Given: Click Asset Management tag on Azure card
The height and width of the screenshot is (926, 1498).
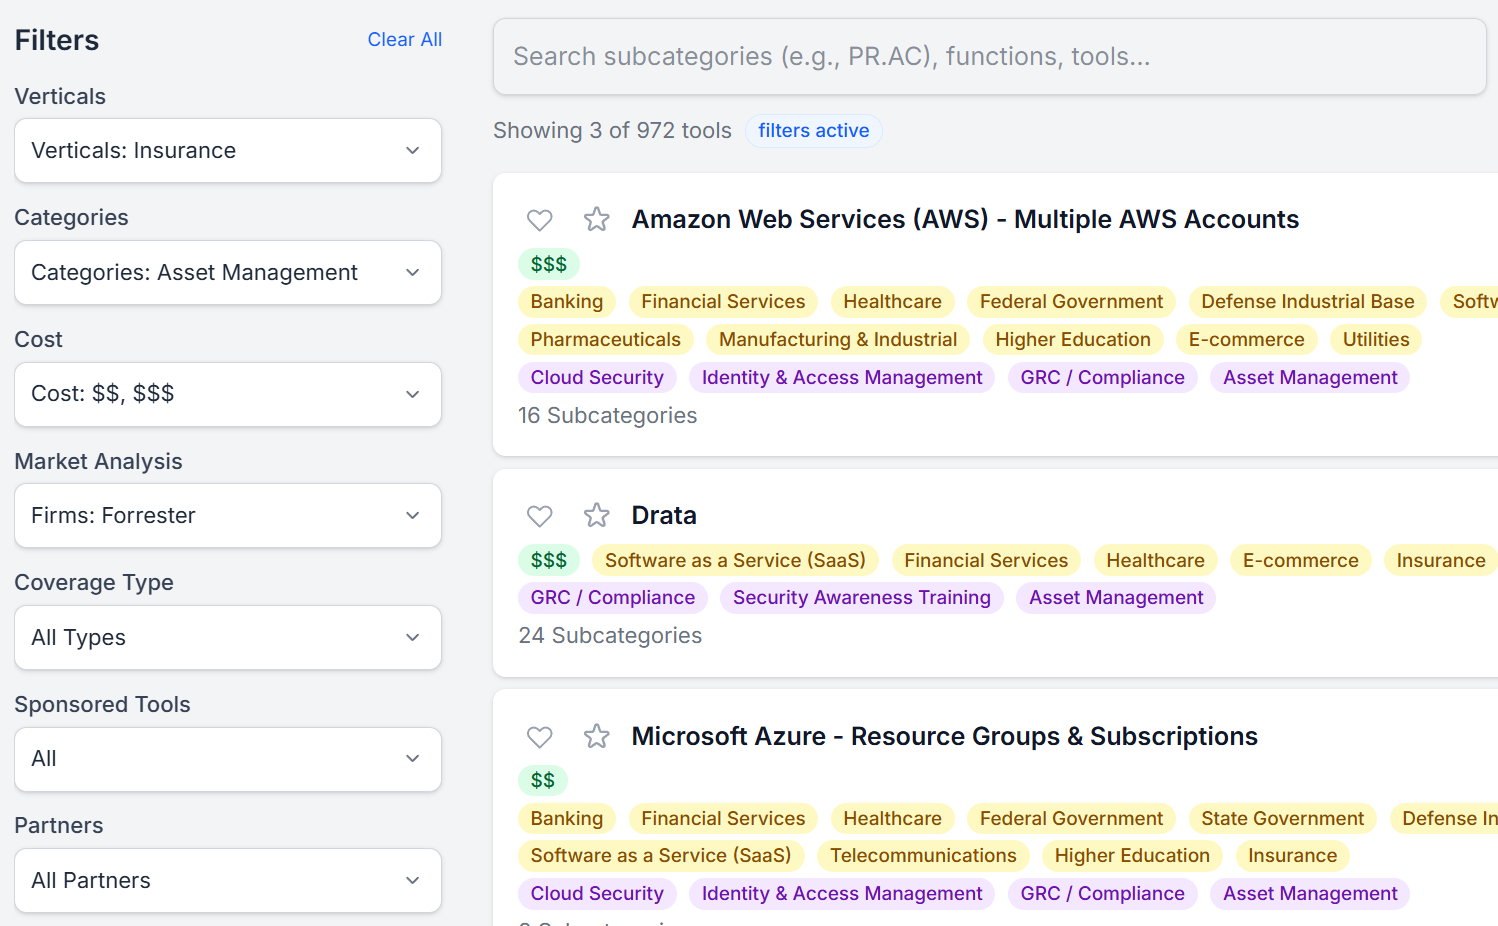Looking at the screenshot, I should (1310, 894).
